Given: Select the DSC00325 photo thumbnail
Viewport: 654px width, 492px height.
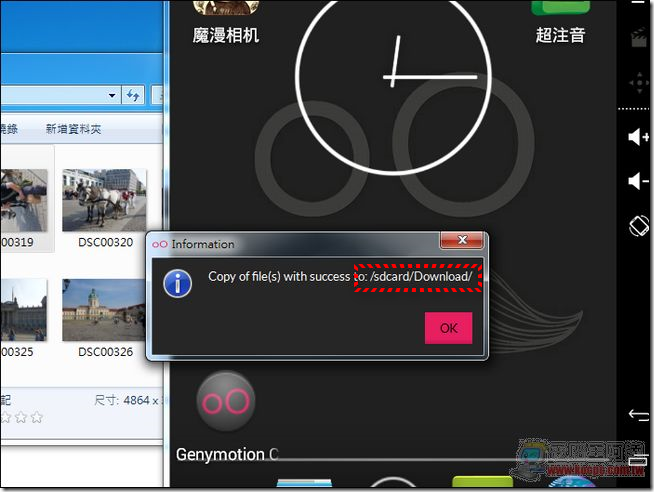Looking at the screenshot, I should (24, 311).
